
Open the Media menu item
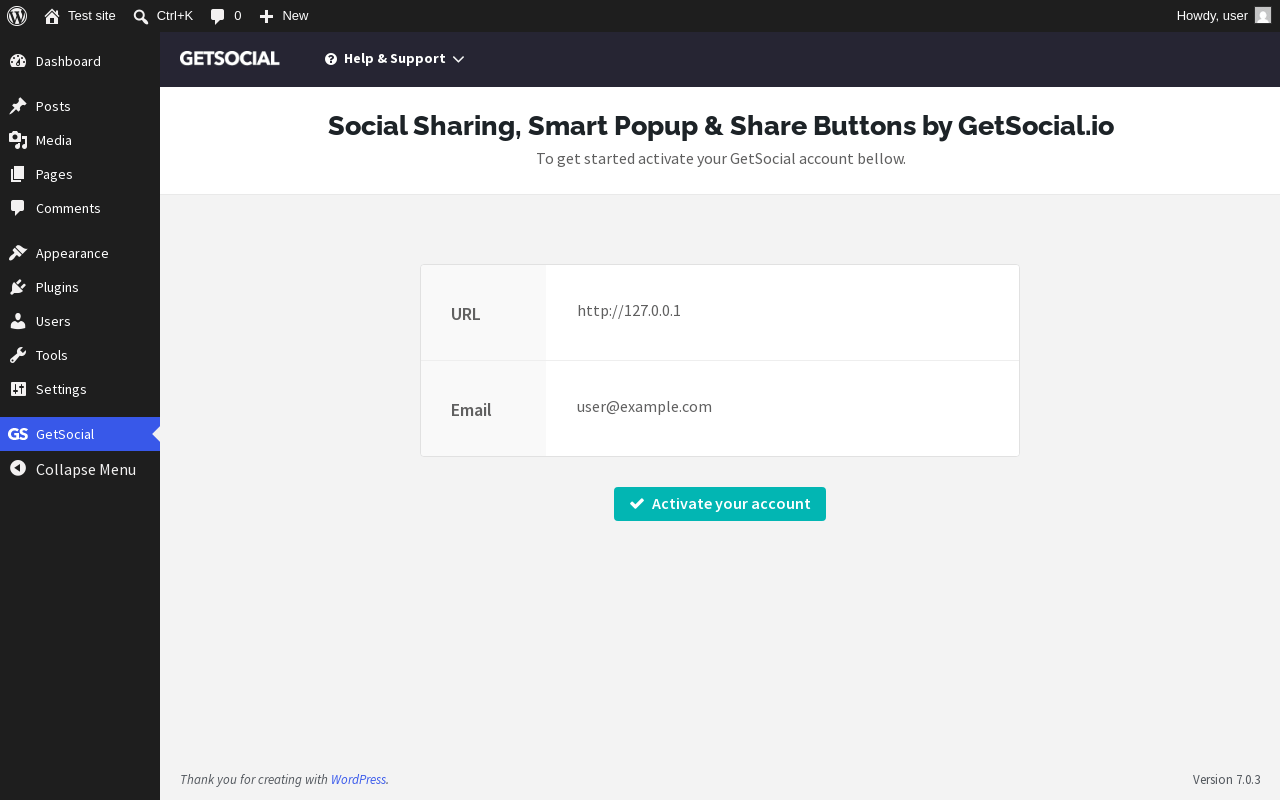click(54, 140)
